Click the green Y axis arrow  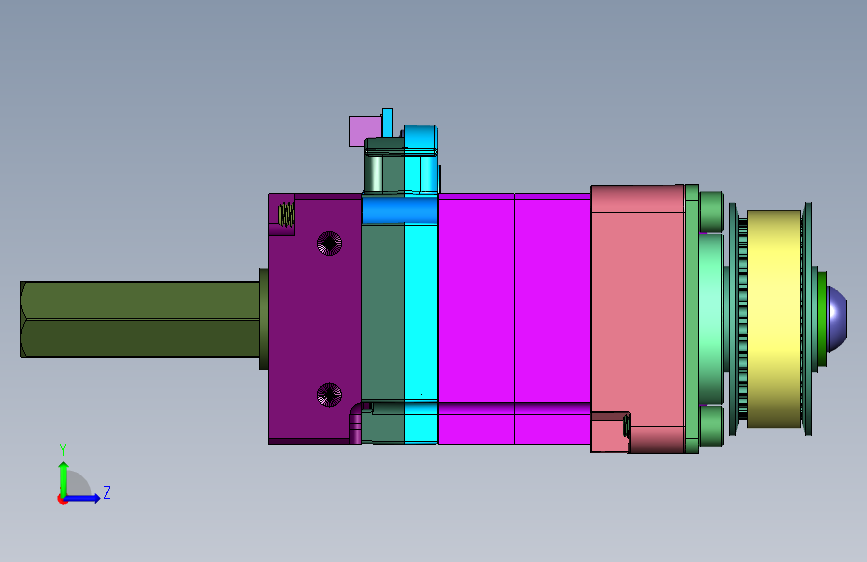64,478
